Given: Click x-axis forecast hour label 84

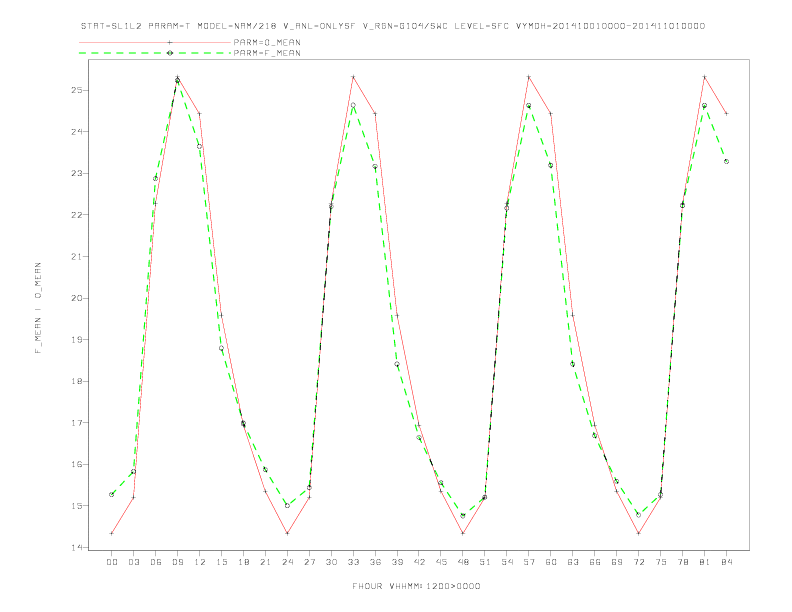Looking at the screenshot, I should tap(727, 562).
